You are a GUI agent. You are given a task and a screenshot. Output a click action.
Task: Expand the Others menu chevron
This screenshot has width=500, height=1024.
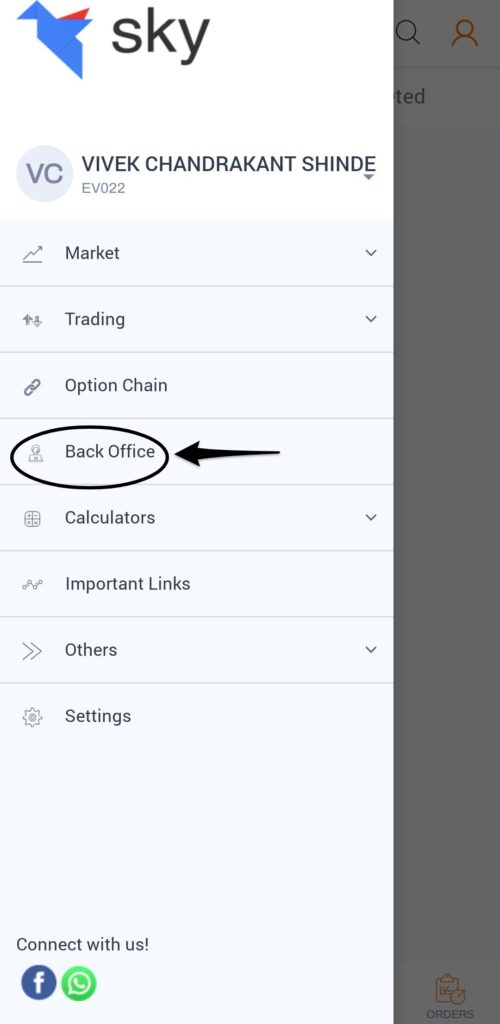click(x=371, y=649)
